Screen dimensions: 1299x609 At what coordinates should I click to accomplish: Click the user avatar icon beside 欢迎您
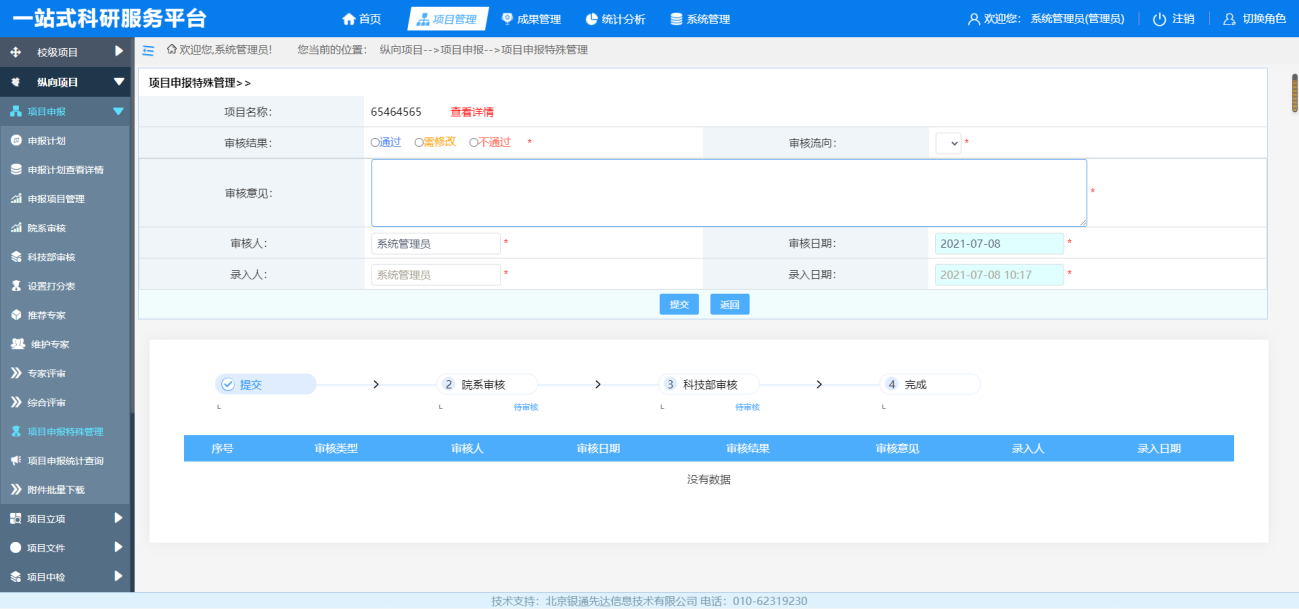[x=974, y=19]
